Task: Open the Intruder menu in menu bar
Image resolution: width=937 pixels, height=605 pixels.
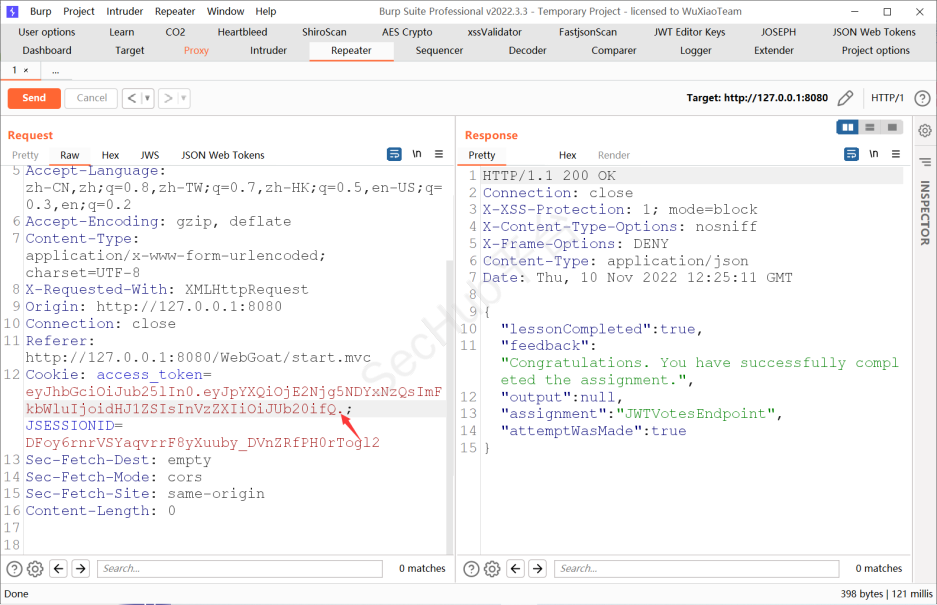Action: coord(125,11)
